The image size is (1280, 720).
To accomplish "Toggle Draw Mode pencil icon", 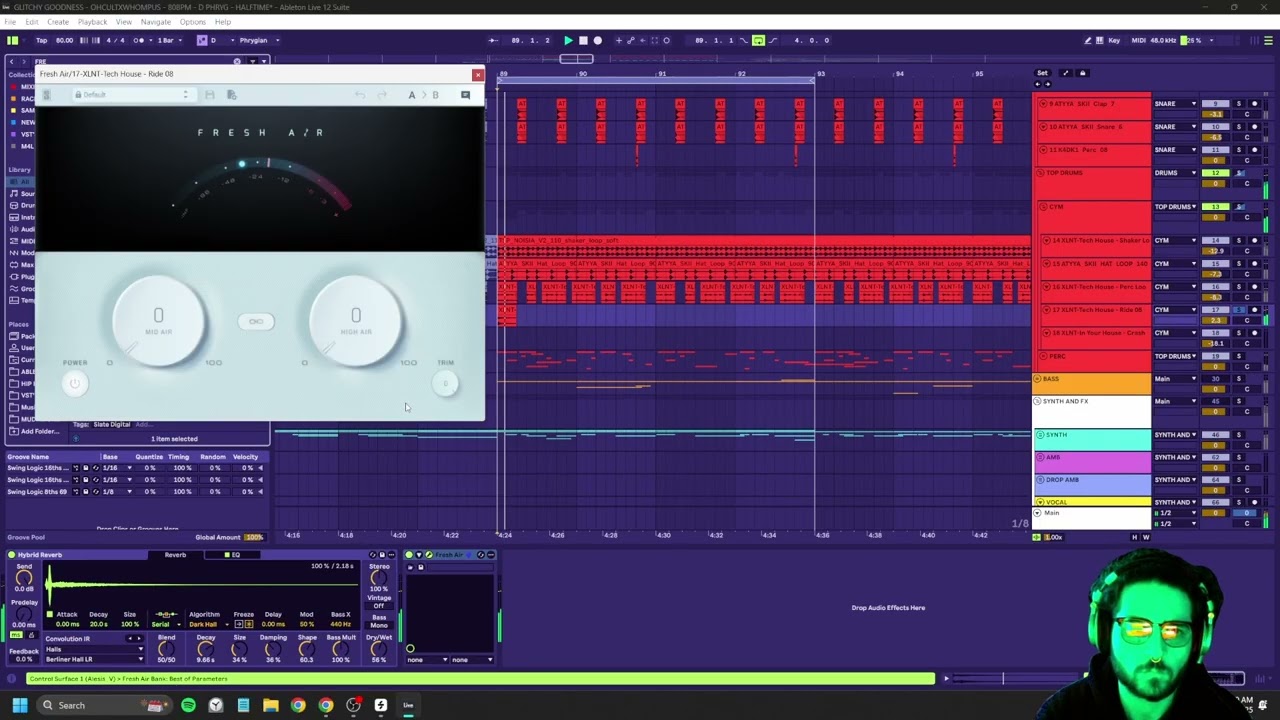I will (x=1087, y=40).
